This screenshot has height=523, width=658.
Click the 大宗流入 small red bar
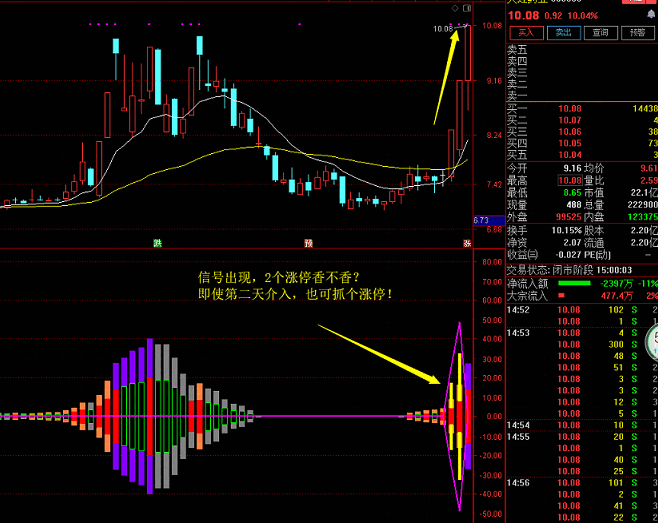(561, 295)
